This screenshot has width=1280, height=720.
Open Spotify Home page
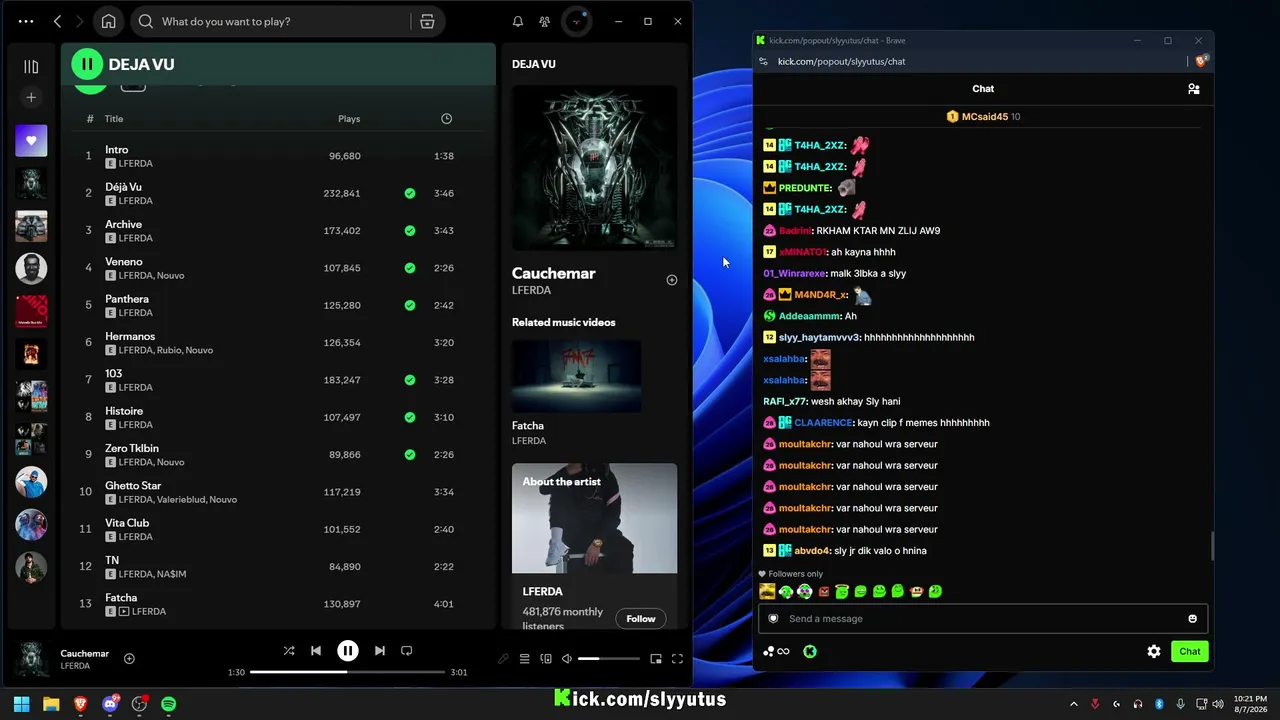pos(108,21)
